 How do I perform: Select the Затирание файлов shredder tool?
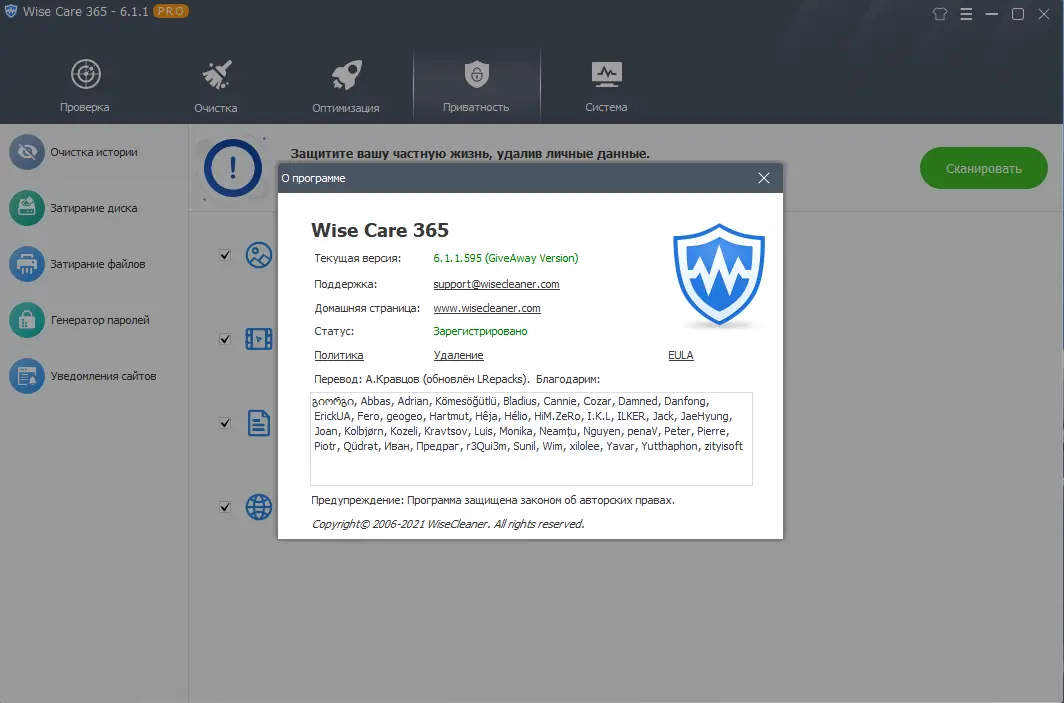(x=88, y=264)
